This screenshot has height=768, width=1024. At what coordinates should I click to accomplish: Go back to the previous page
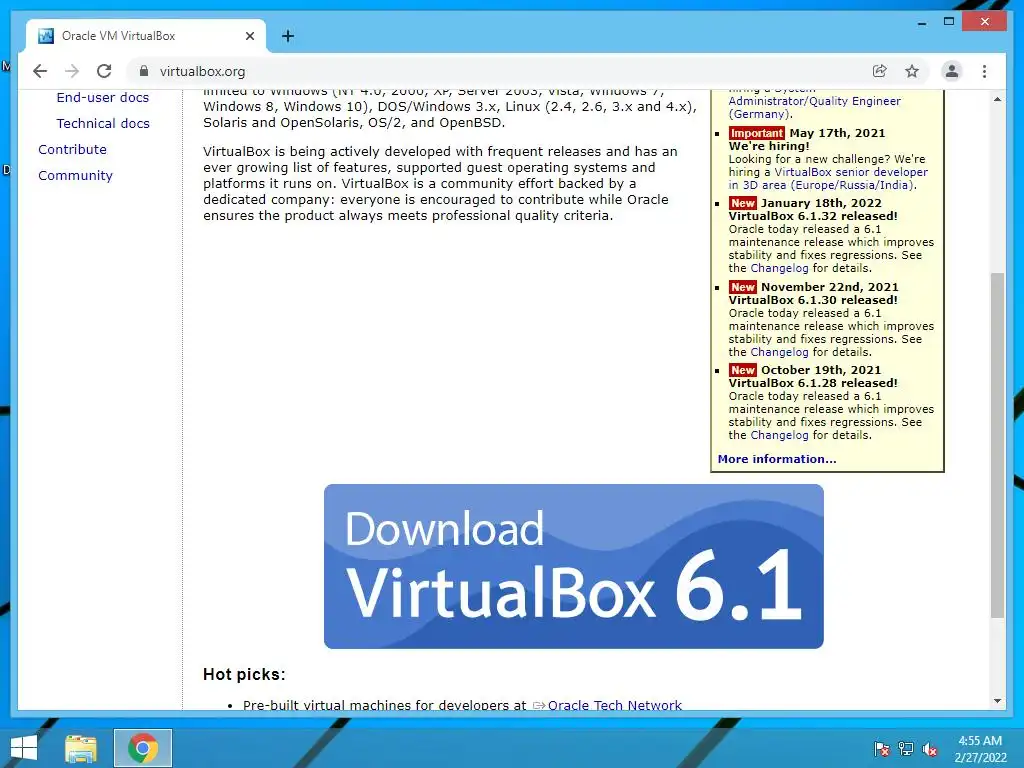click(x=40, y=71)
